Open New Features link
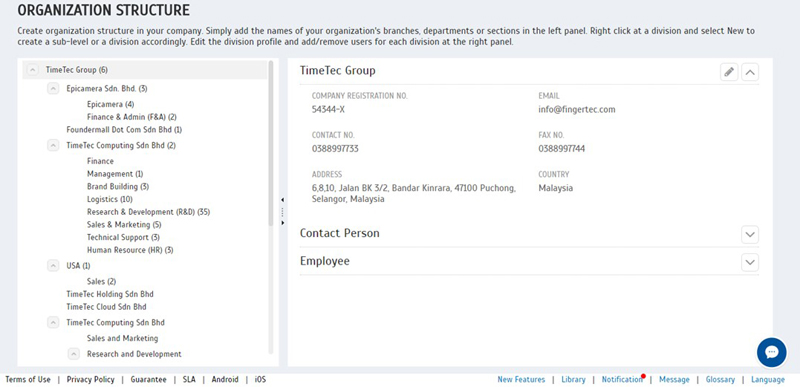This screenshot has width=800, height=387. (x=521, y=379)
